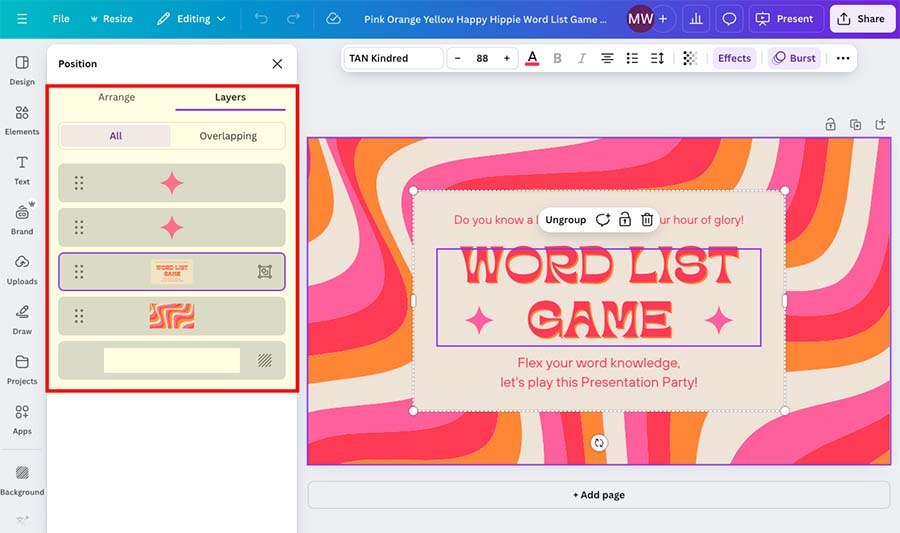This screenshot has width=900, height=533.
Task: Select the wavy pattern layer
Action: (x=172, y=316)
